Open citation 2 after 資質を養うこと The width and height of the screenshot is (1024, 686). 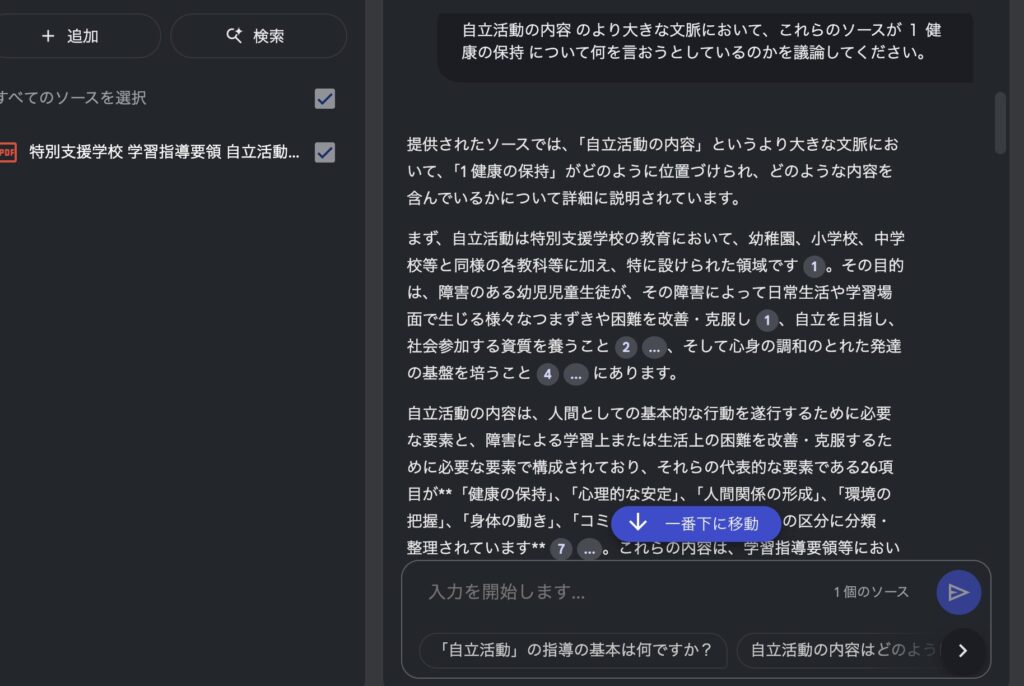(626, 347)
